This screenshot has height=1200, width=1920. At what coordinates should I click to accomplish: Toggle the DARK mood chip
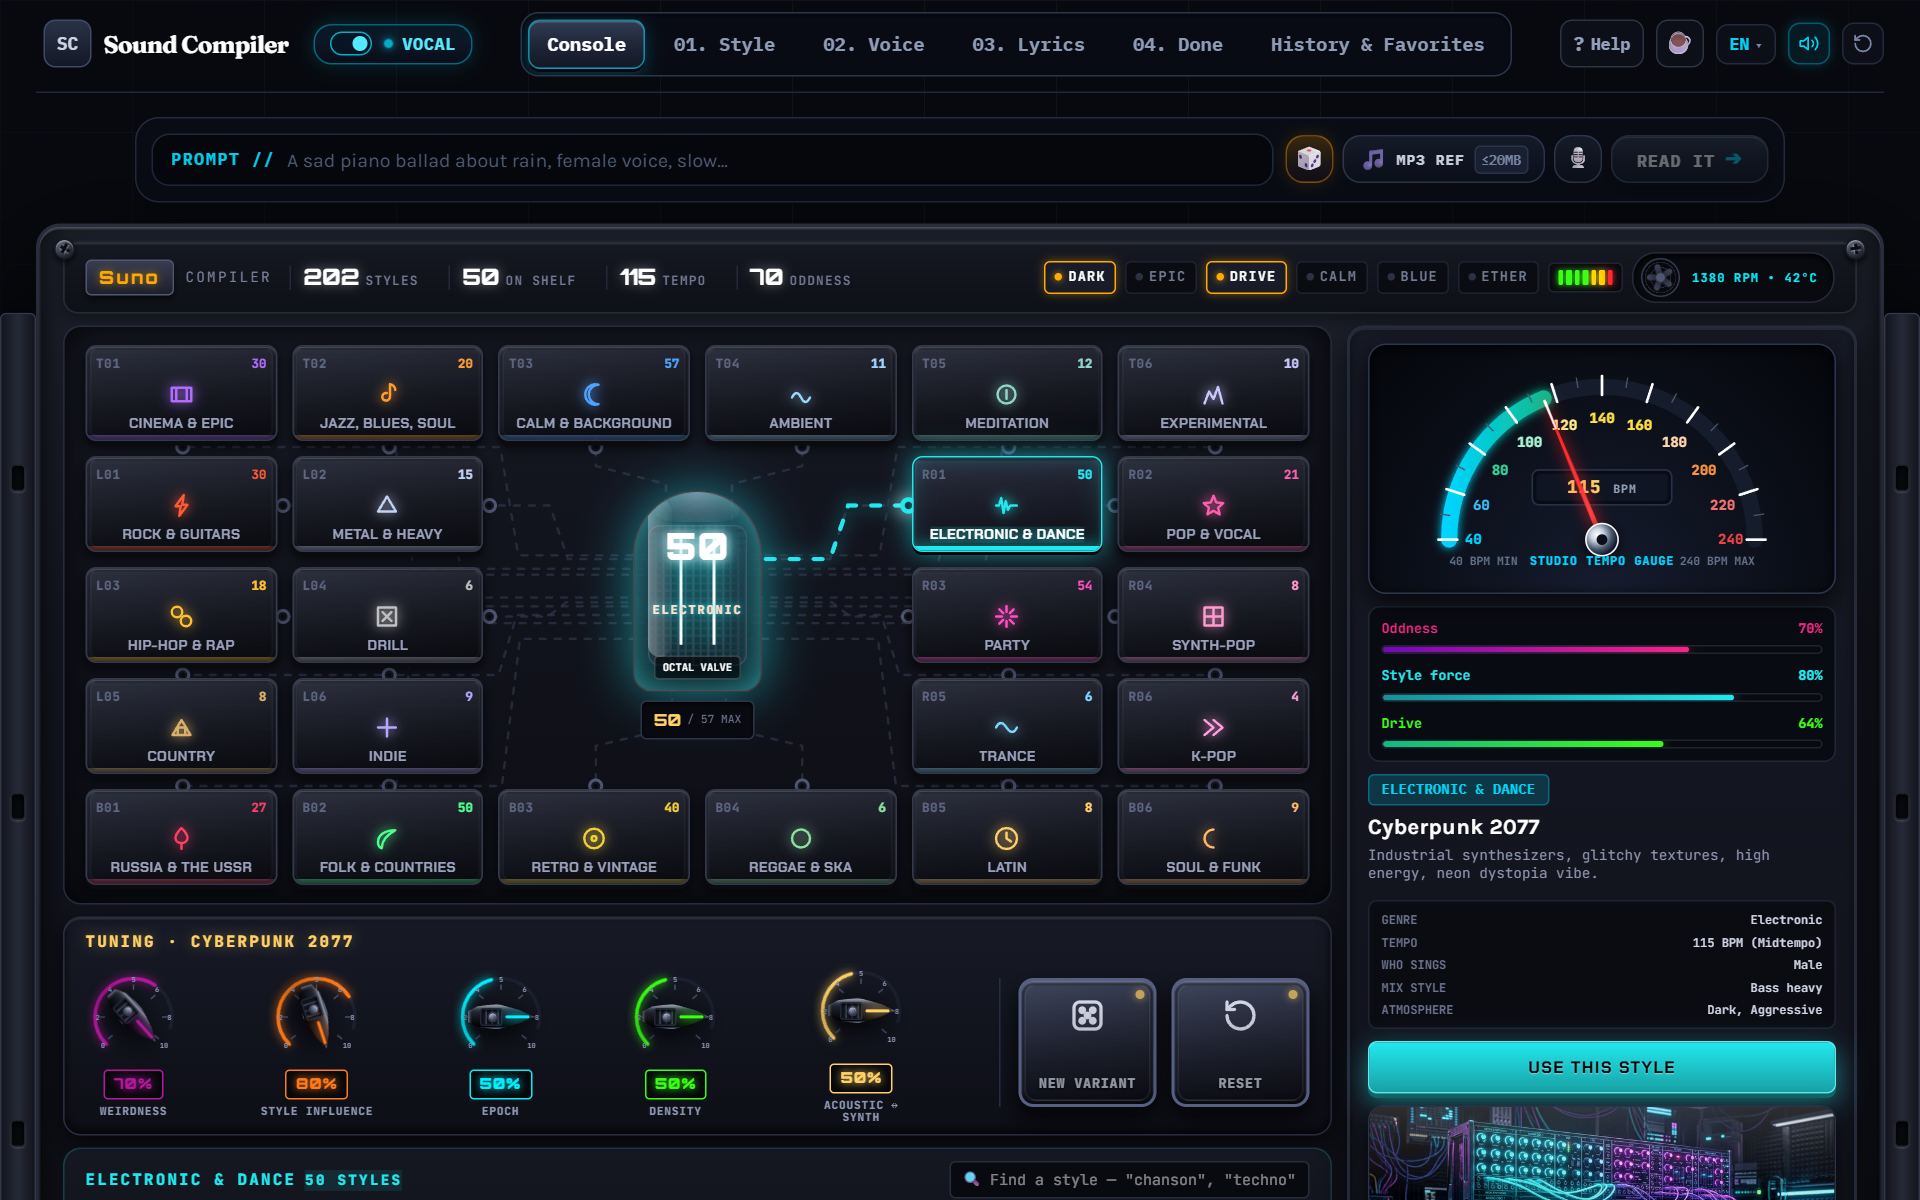(x=1079, y=277)
